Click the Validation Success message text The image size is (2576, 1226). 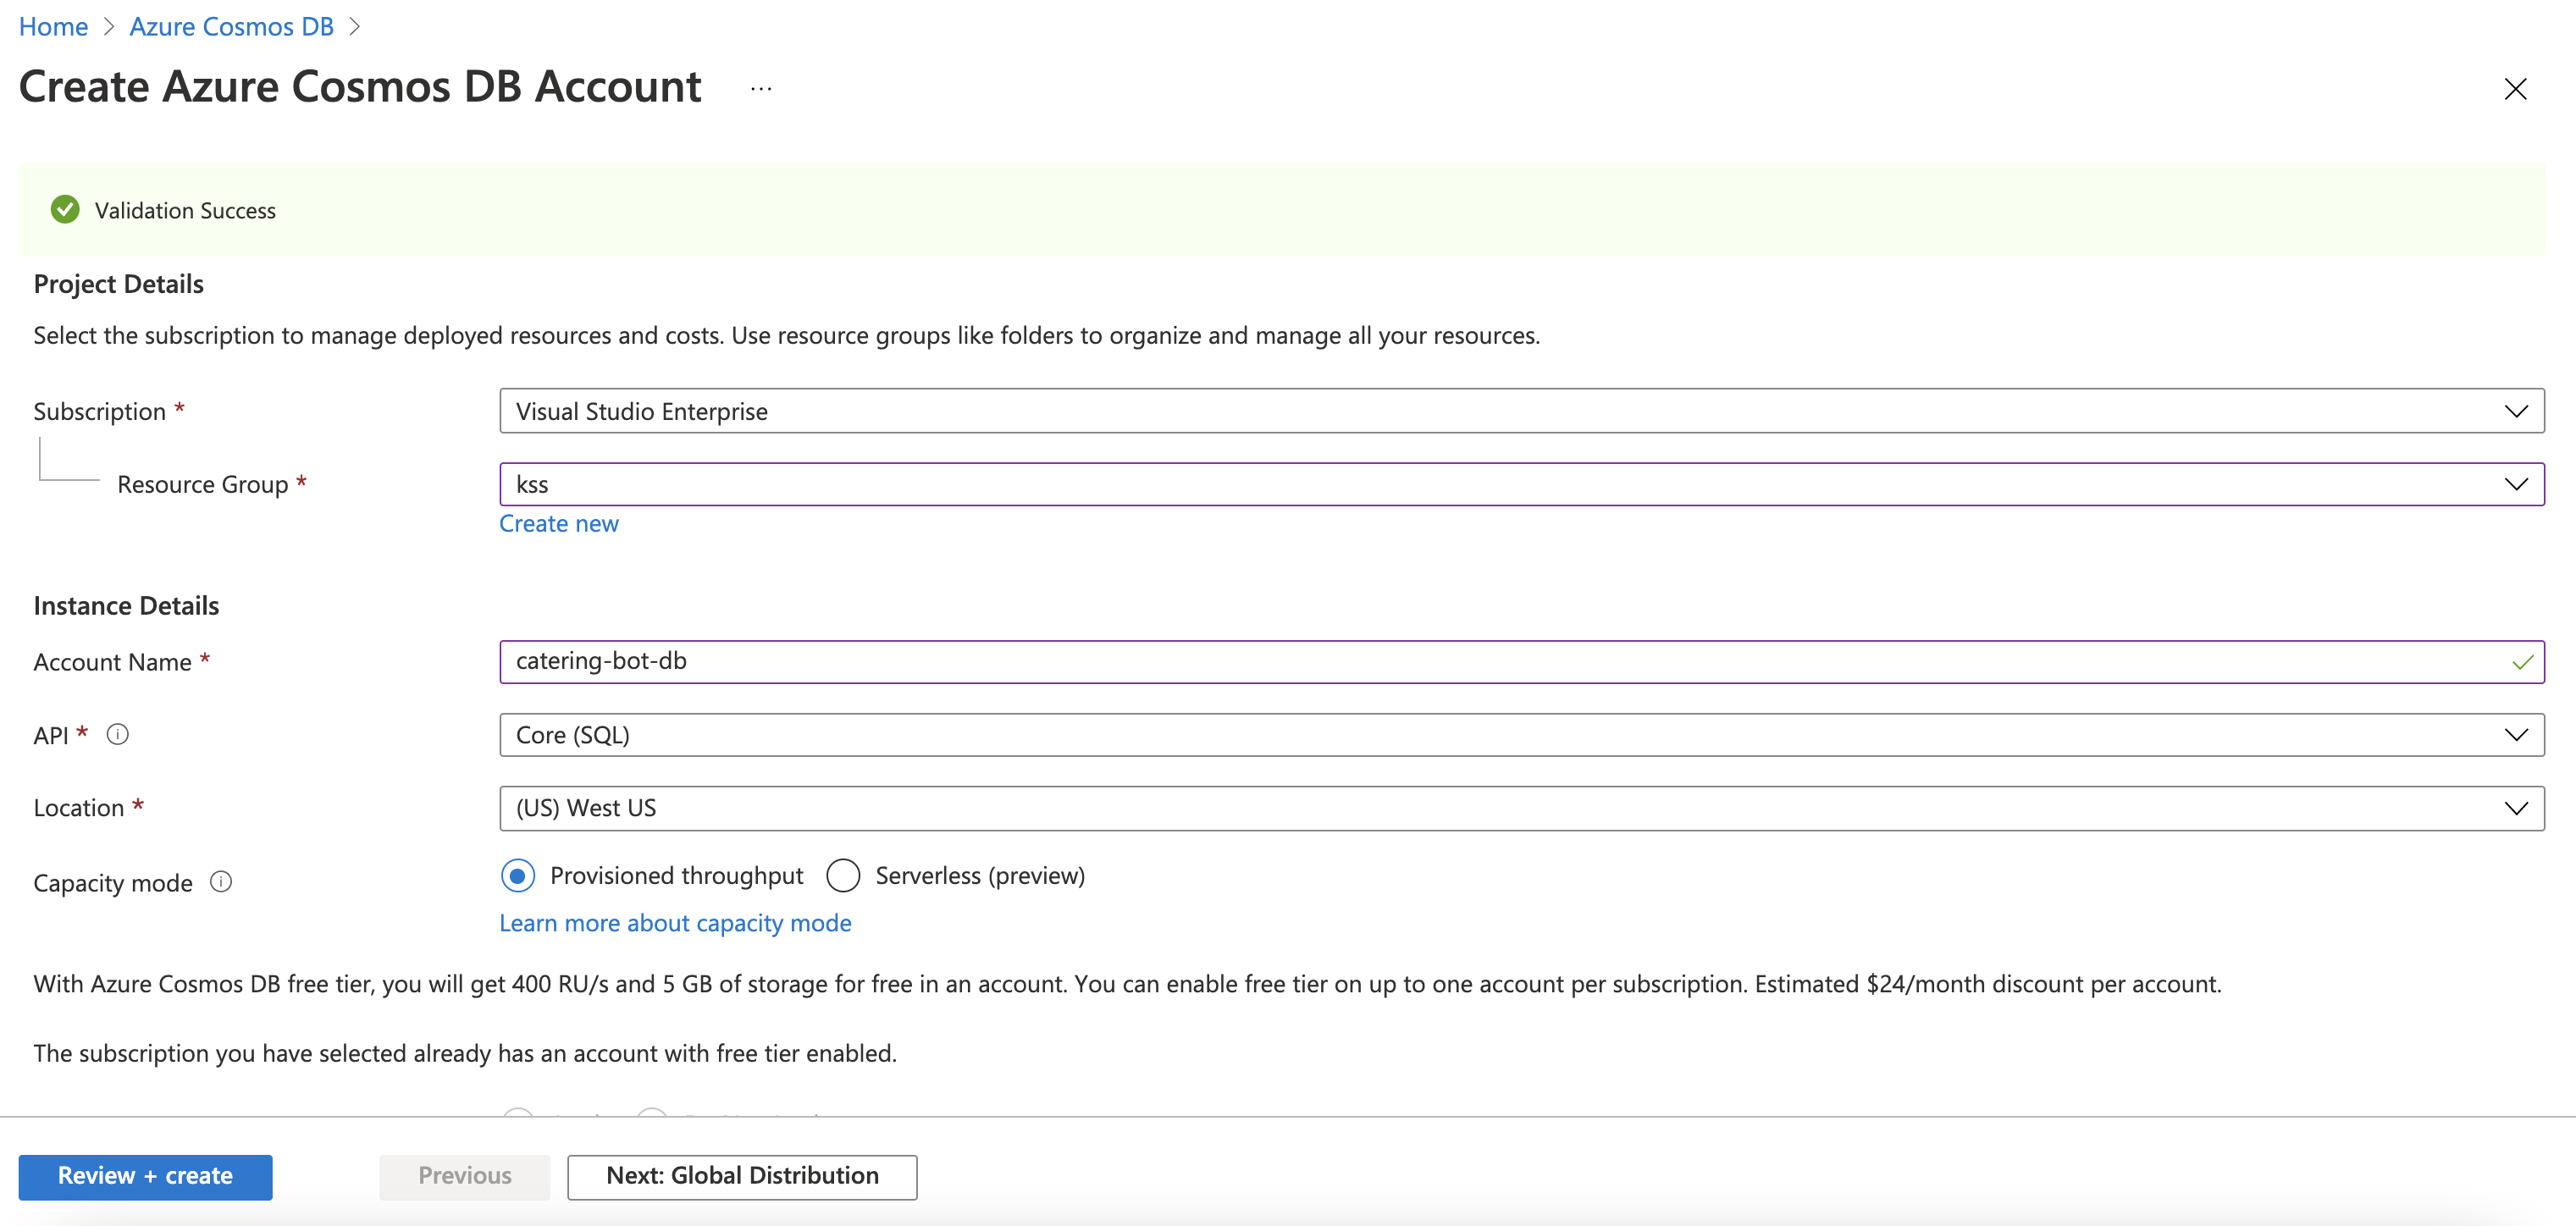(185, 211)
